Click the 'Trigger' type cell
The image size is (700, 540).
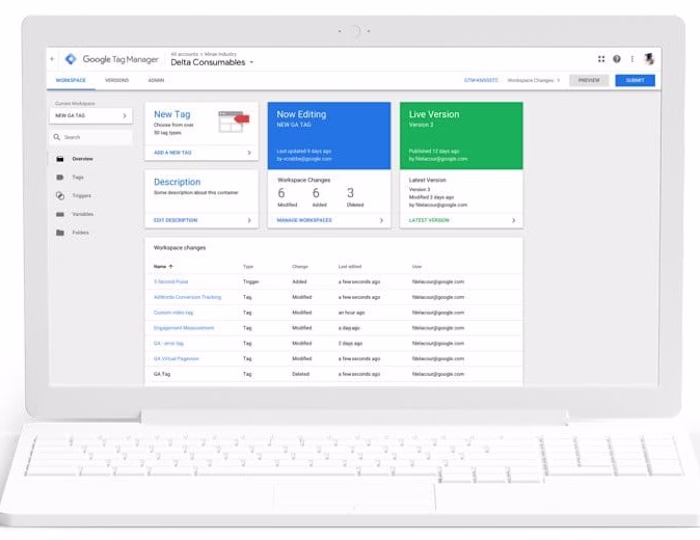(x=251, y=282)
